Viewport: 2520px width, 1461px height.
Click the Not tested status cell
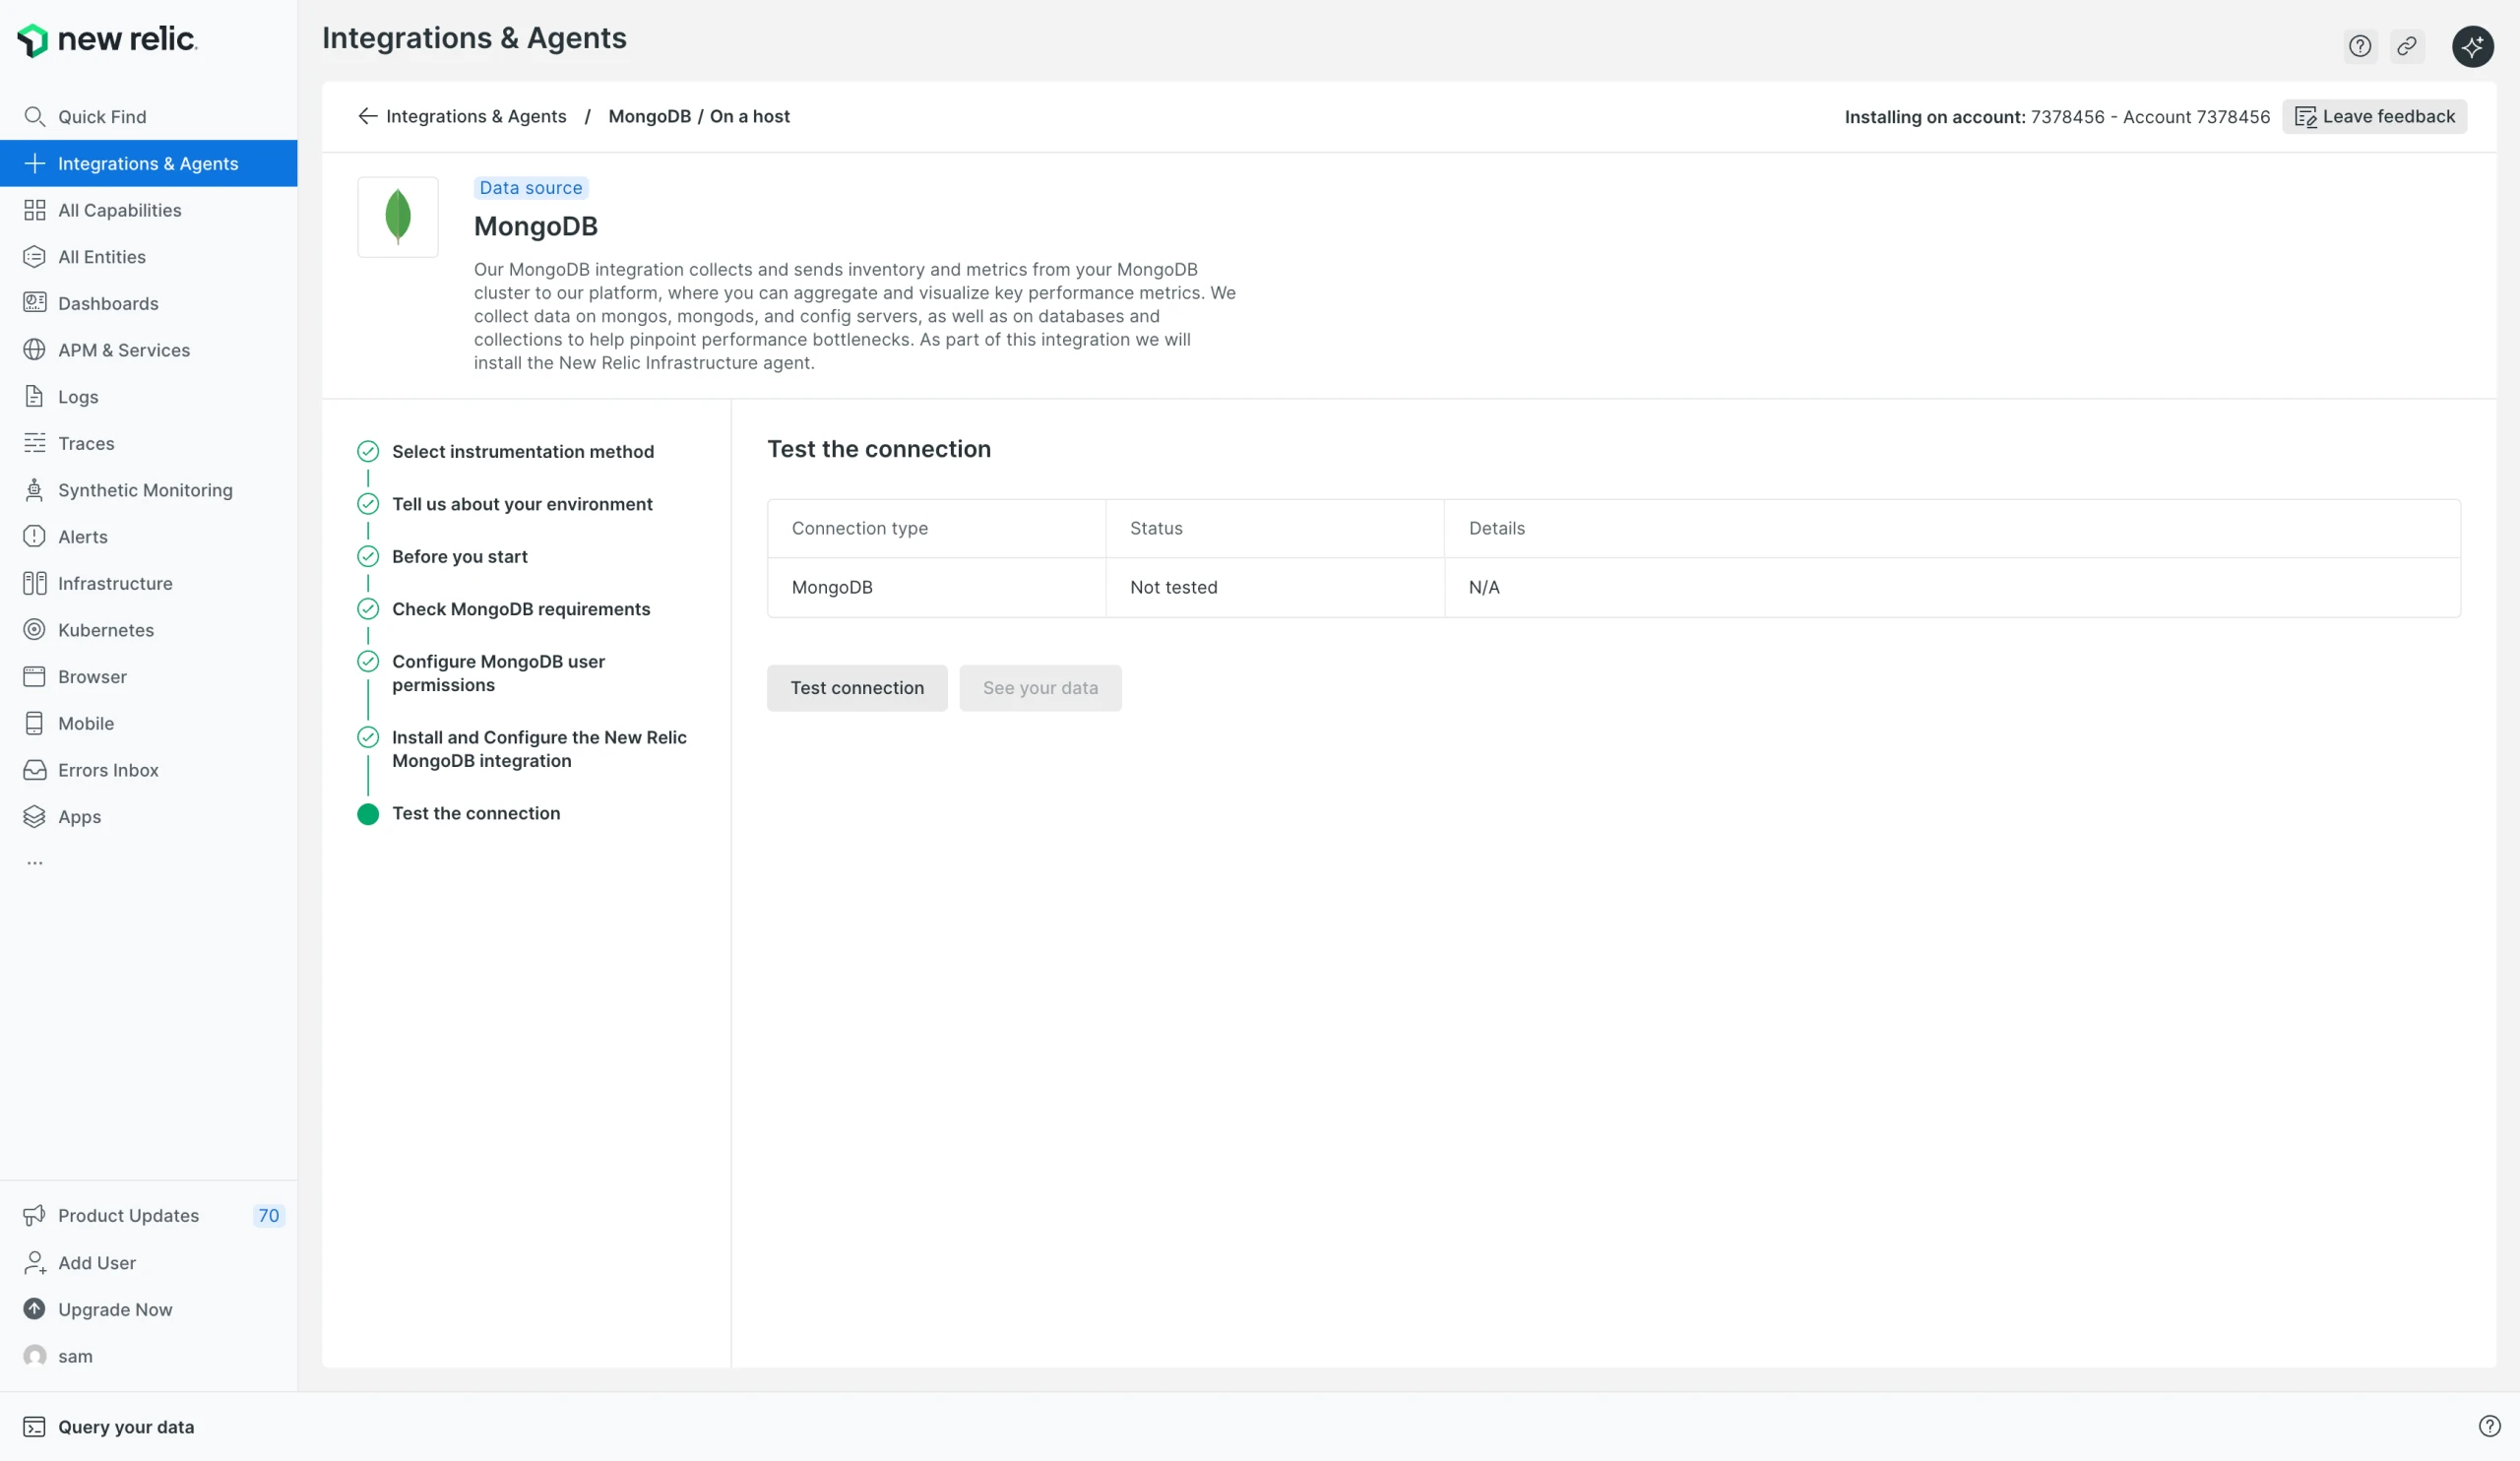click(1275, 587)
